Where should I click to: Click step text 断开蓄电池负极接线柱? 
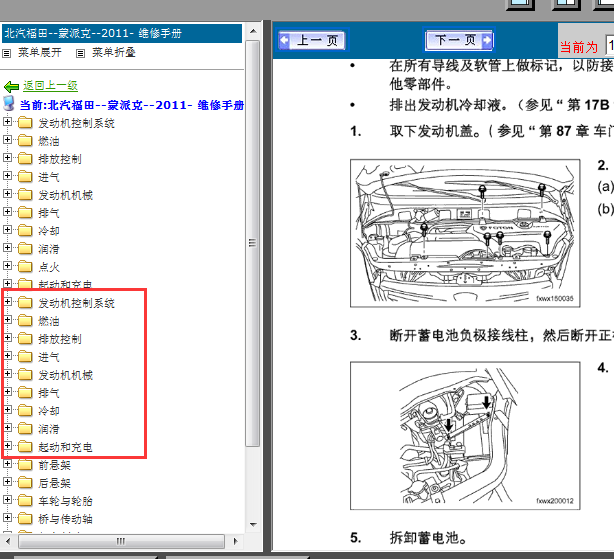[459, 335]
